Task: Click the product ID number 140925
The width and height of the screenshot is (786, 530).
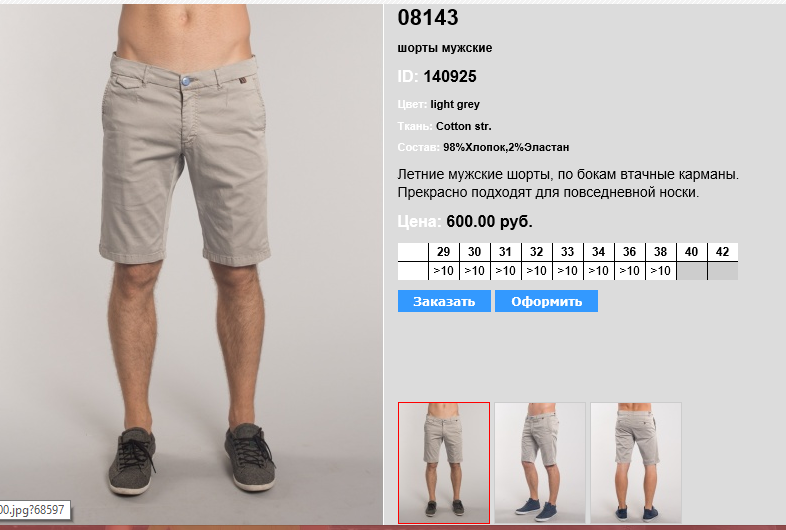Action: pos(450,77)
